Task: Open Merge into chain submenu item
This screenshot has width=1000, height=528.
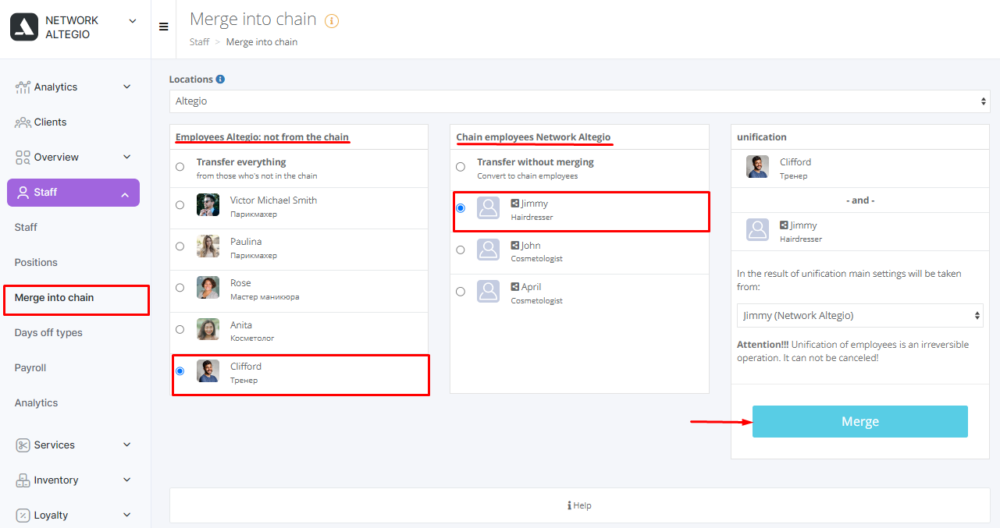Action: (54, 298)
